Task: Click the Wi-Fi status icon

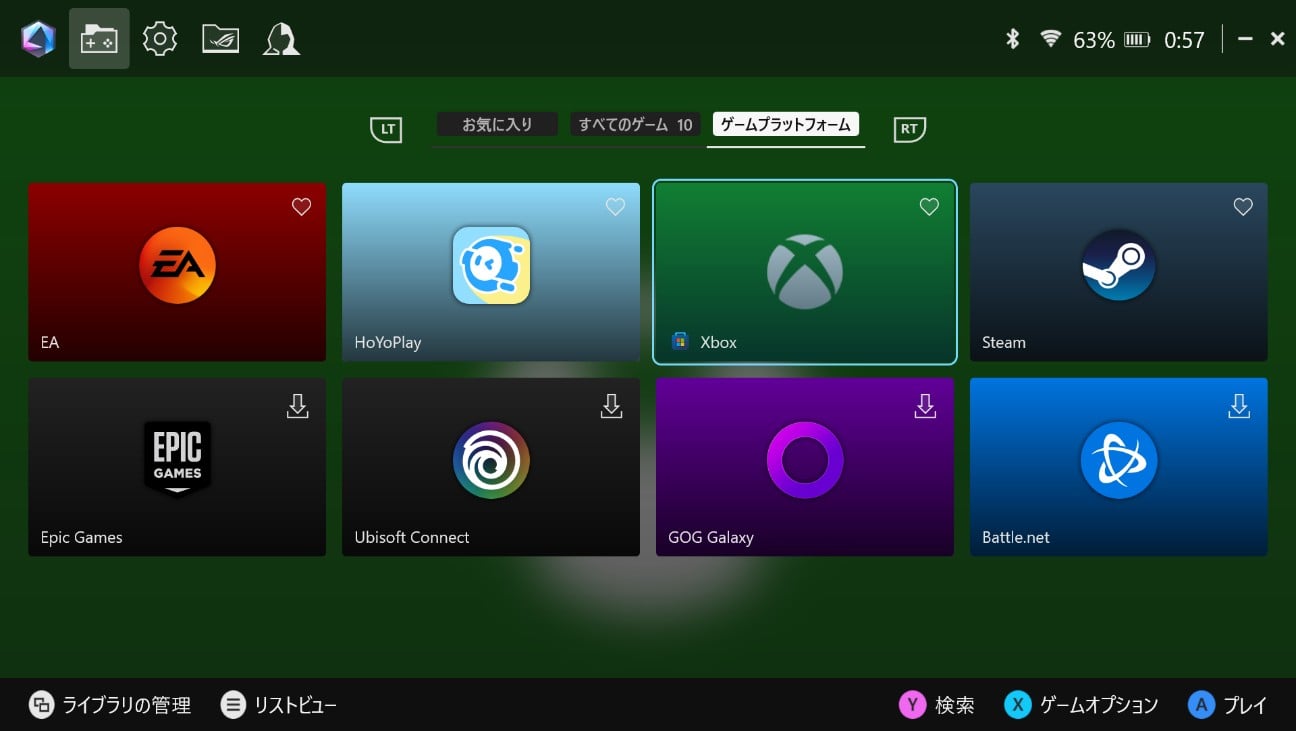Action: (1050, 39)
